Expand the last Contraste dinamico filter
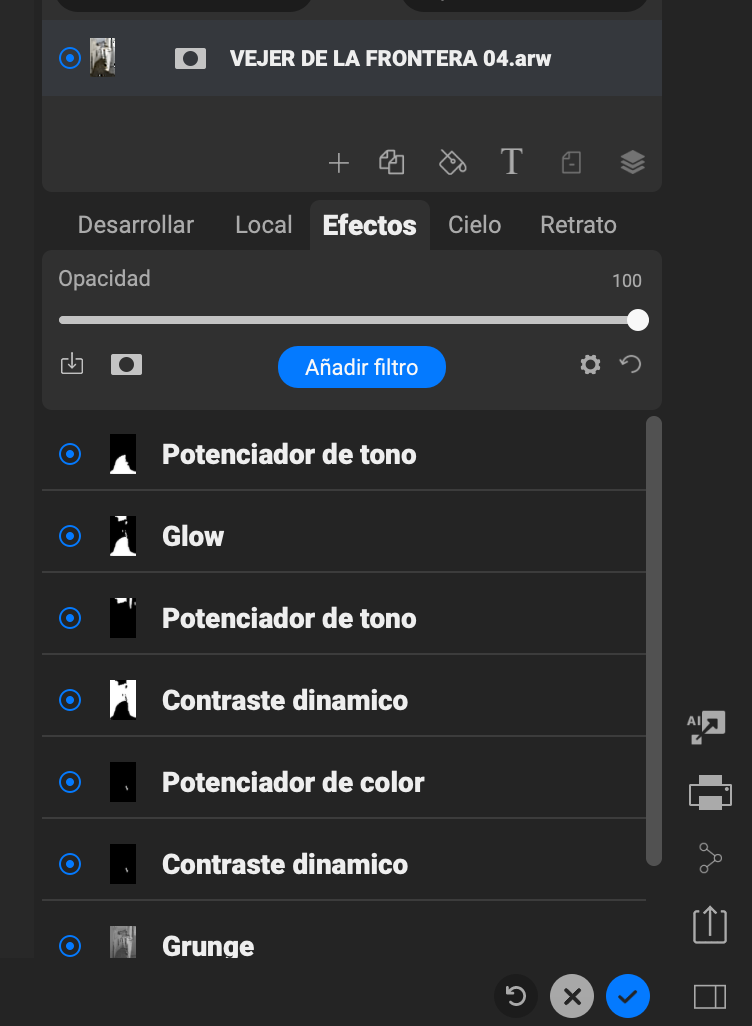Image resolution: width=752 pixels, height=1026 pixels. pyautogui.click(x=285, y=864)
